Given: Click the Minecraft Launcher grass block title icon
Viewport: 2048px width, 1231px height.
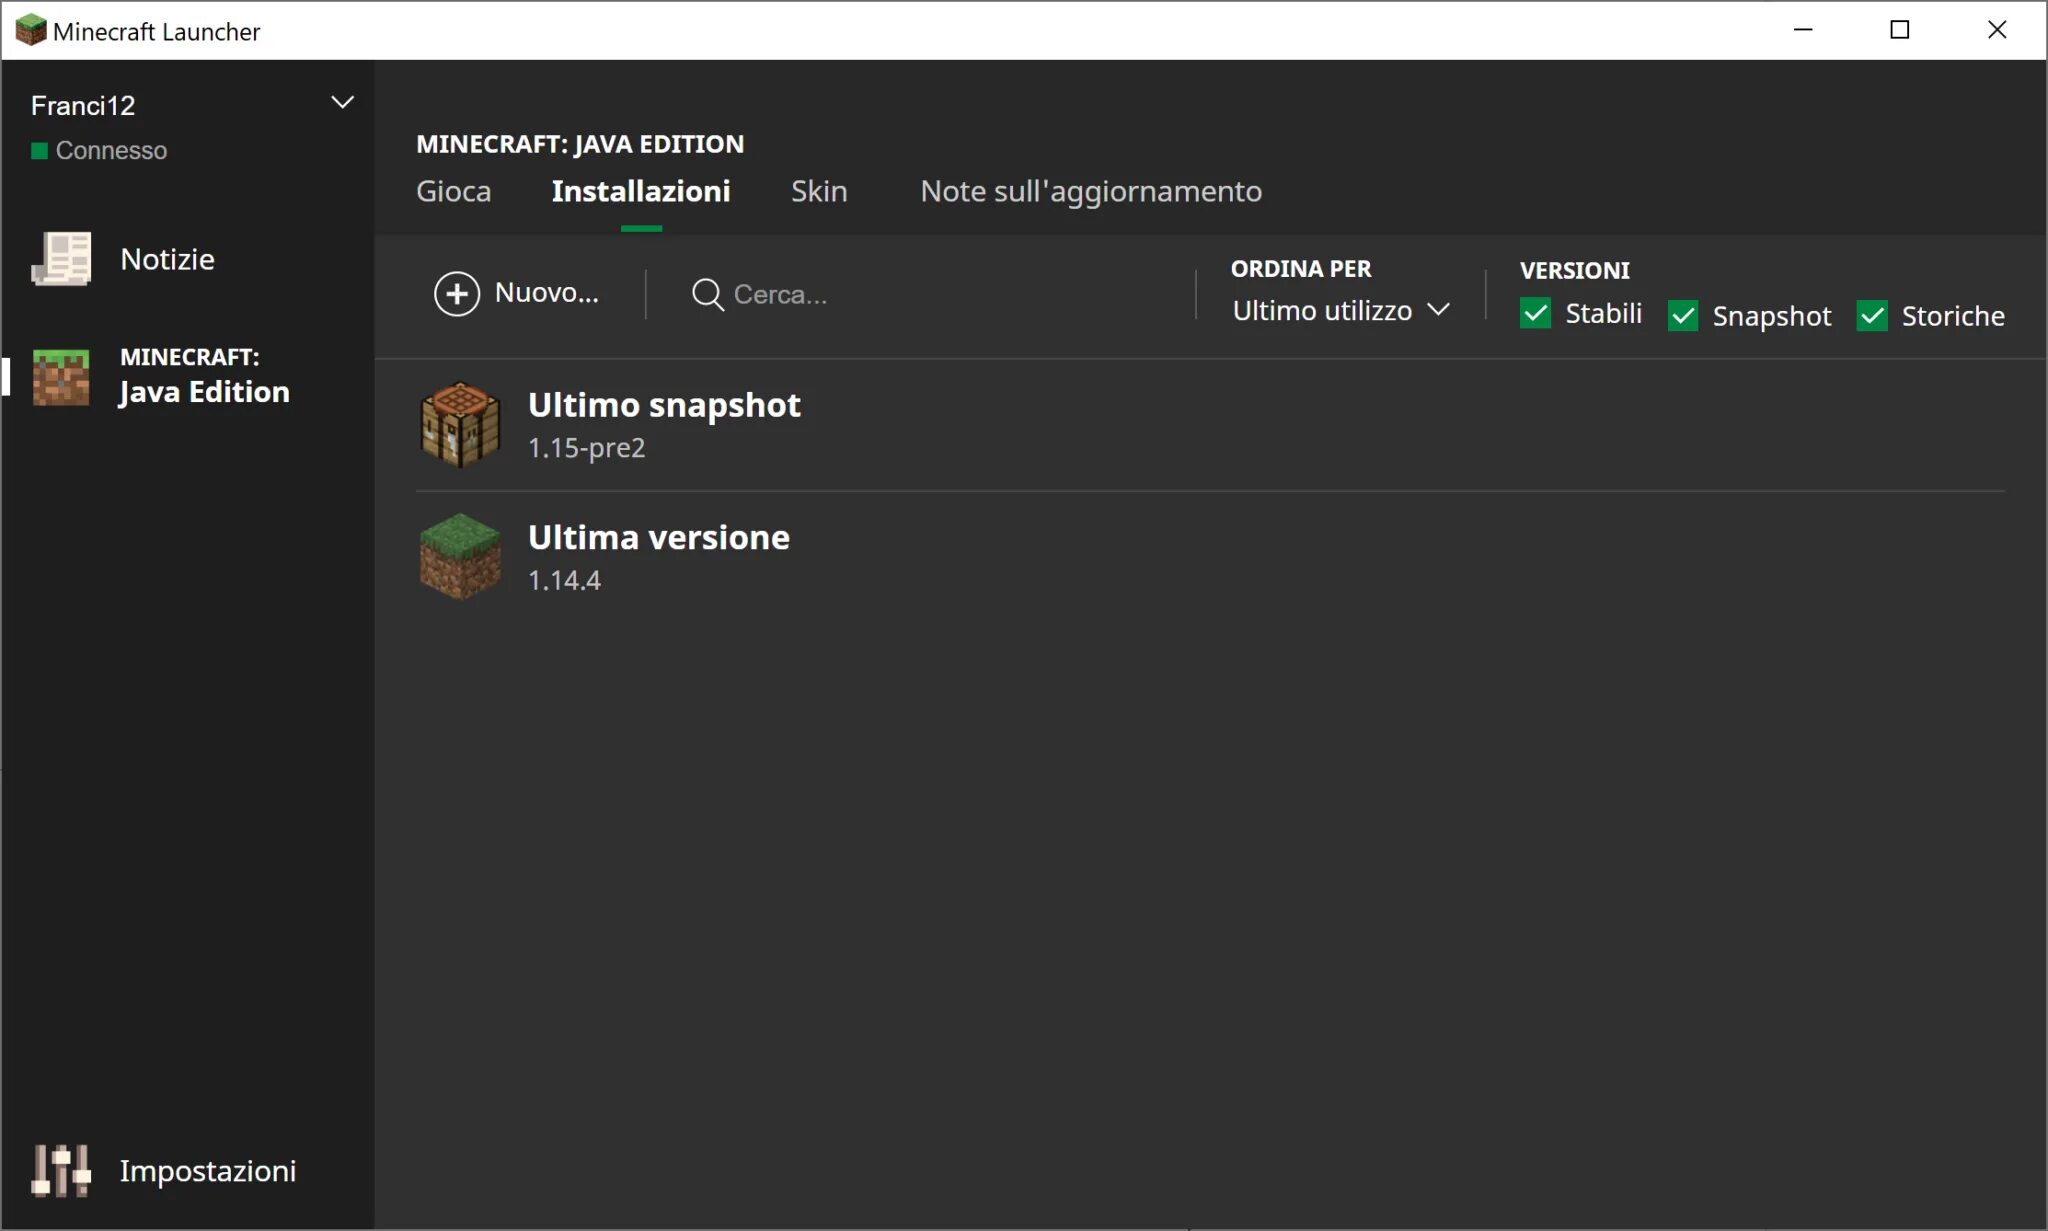Looking at the screenshot, I should (31, 31).
